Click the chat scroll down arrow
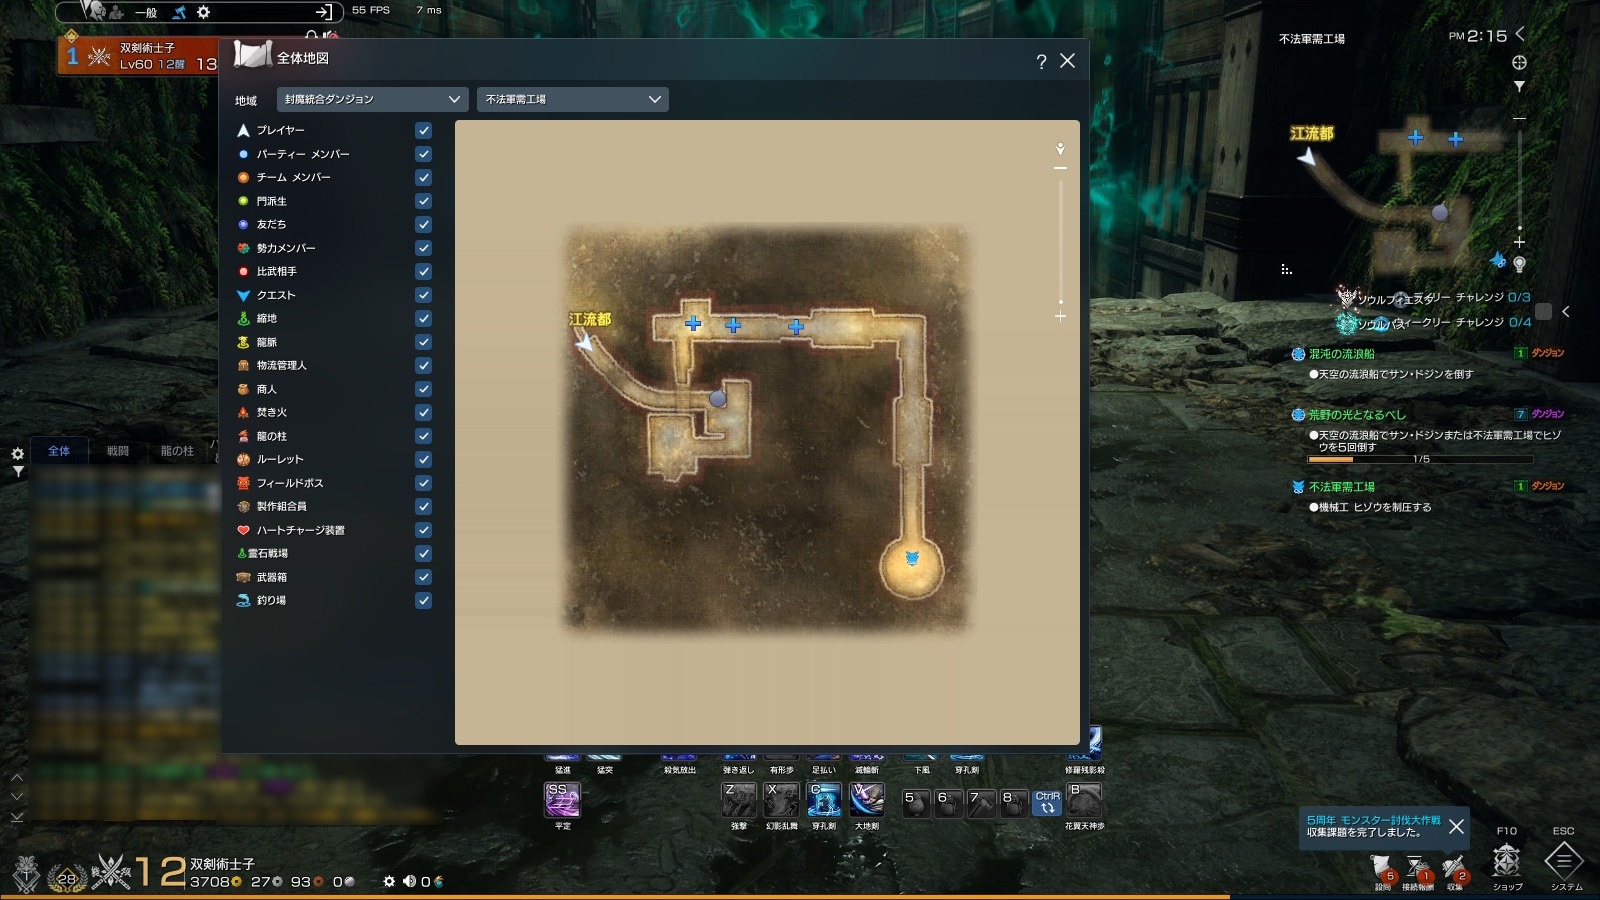 point(17,796)
